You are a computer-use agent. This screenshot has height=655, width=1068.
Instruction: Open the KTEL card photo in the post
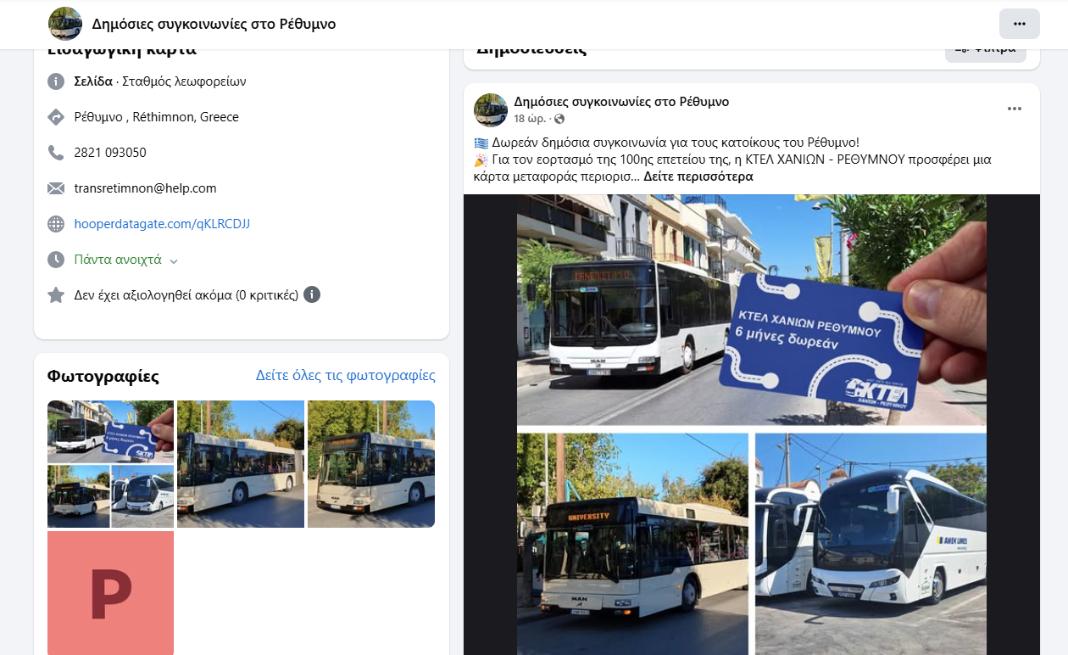pyautogui.click(x=751, y=310)
